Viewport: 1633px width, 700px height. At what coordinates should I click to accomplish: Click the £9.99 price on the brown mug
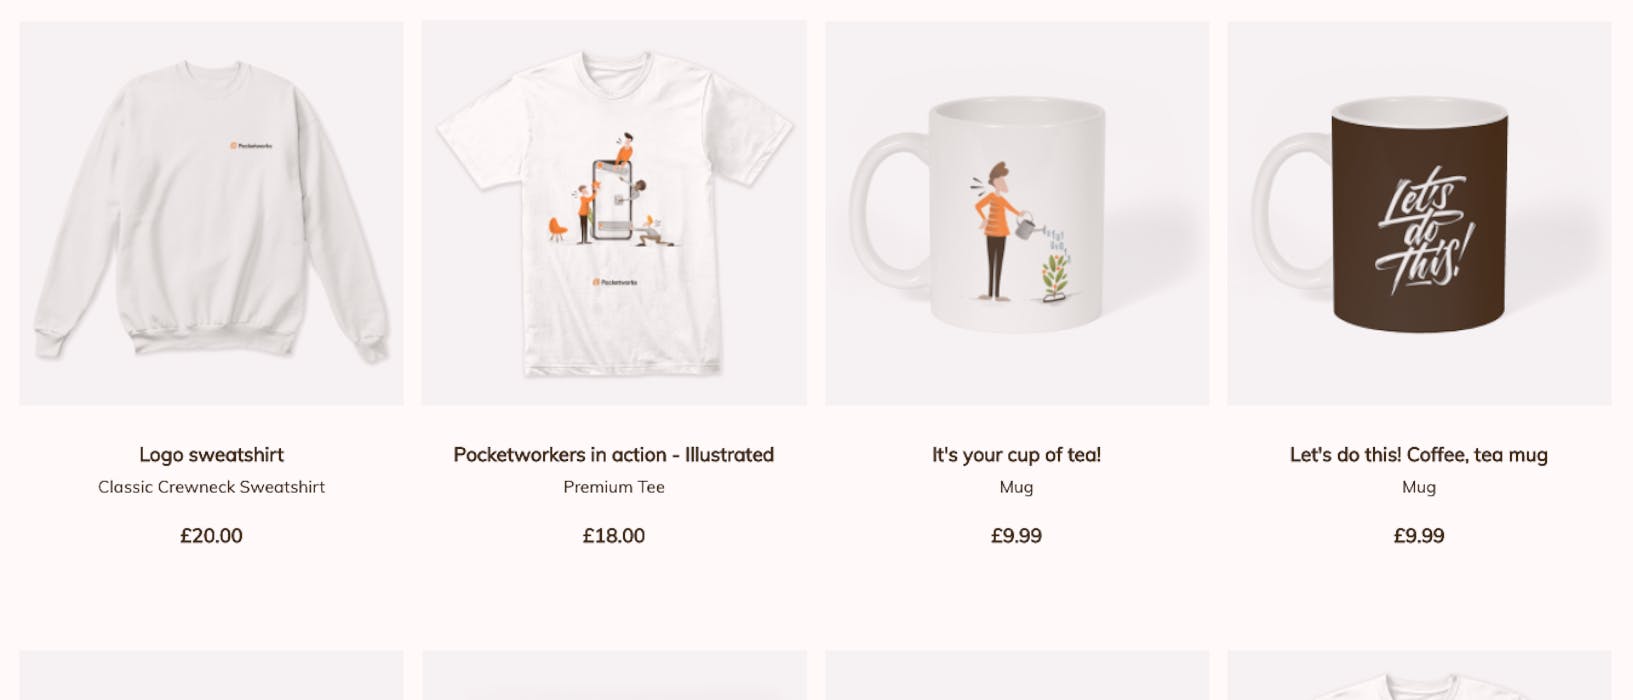tap(1419, 536)
